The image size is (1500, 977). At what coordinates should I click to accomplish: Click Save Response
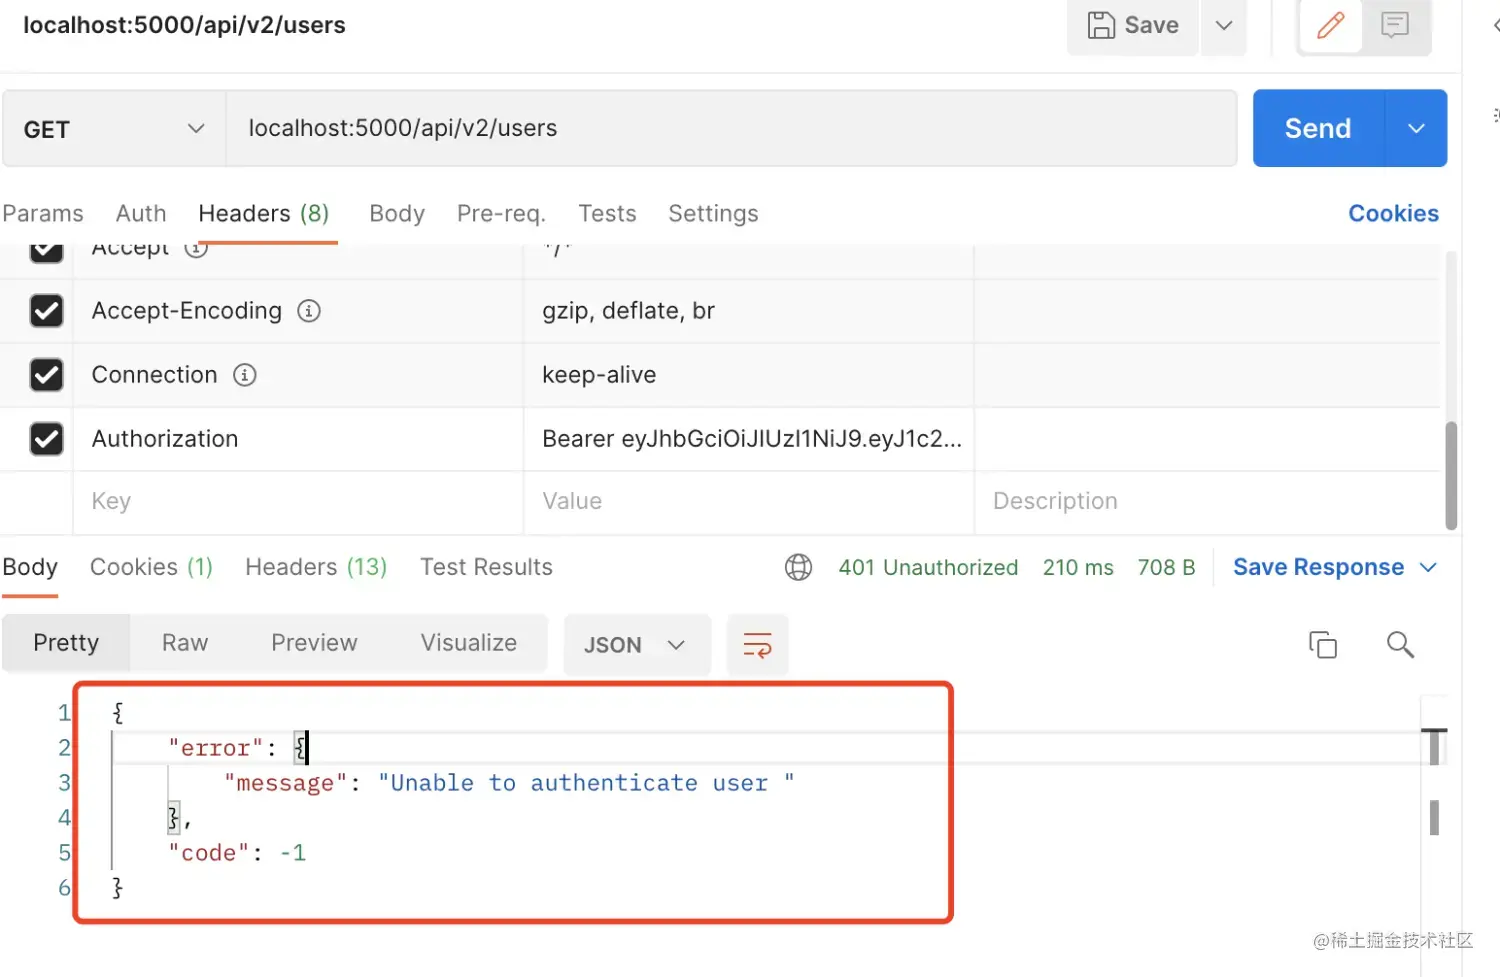[x=1318, y=568]
